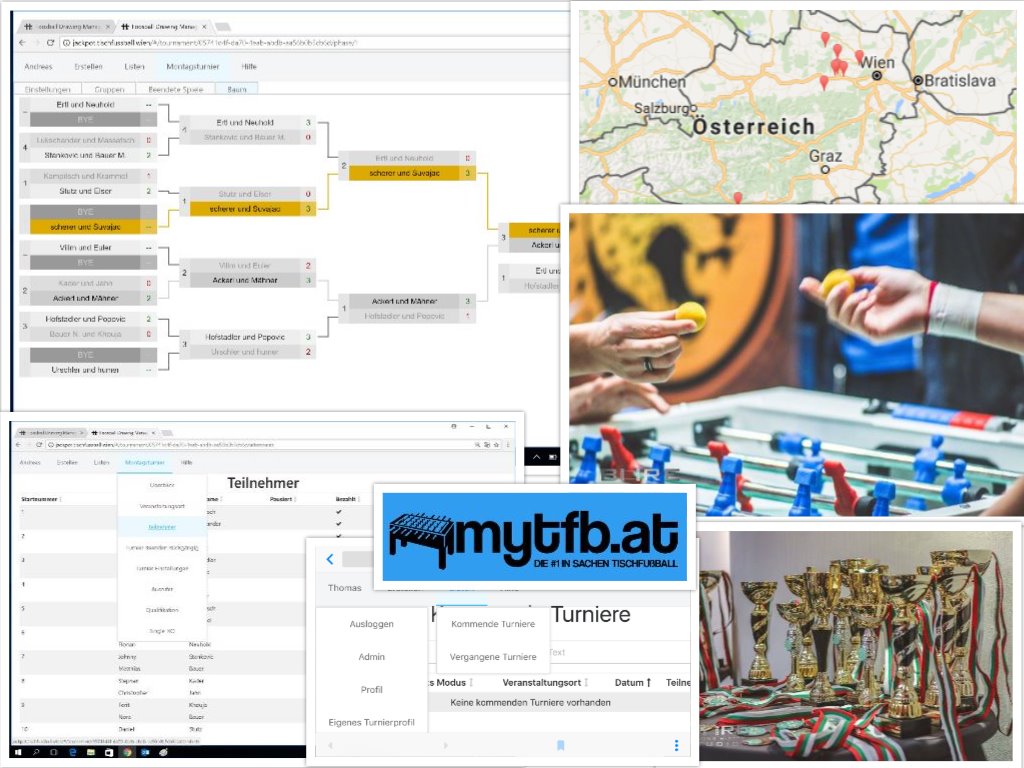Switch to Beendete Spiele tab
This screenshot has height=768, width=1024.
coord(176,89)
